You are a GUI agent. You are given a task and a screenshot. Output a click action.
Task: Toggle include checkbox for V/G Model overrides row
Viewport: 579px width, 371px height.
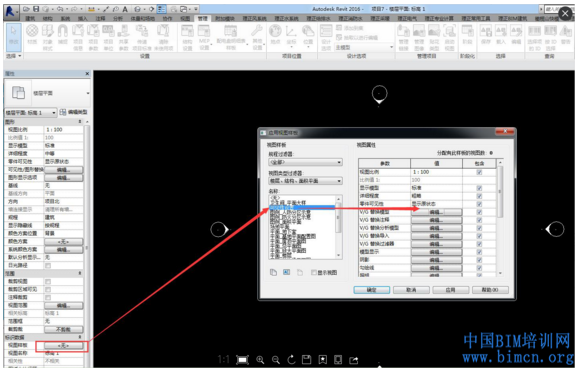coord(479,212)
